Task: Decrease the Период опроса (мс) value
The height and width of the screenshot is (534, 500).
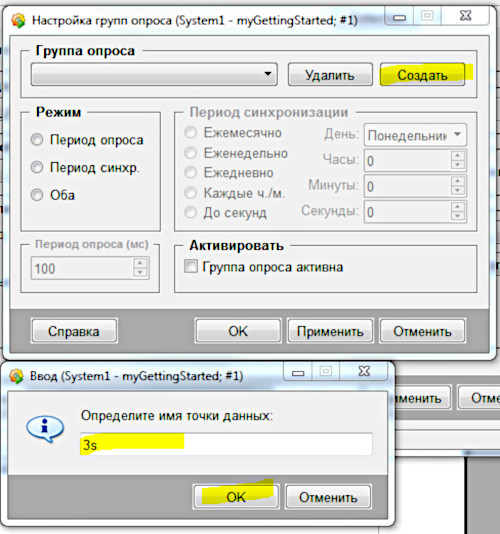Action: click(140, 273)
